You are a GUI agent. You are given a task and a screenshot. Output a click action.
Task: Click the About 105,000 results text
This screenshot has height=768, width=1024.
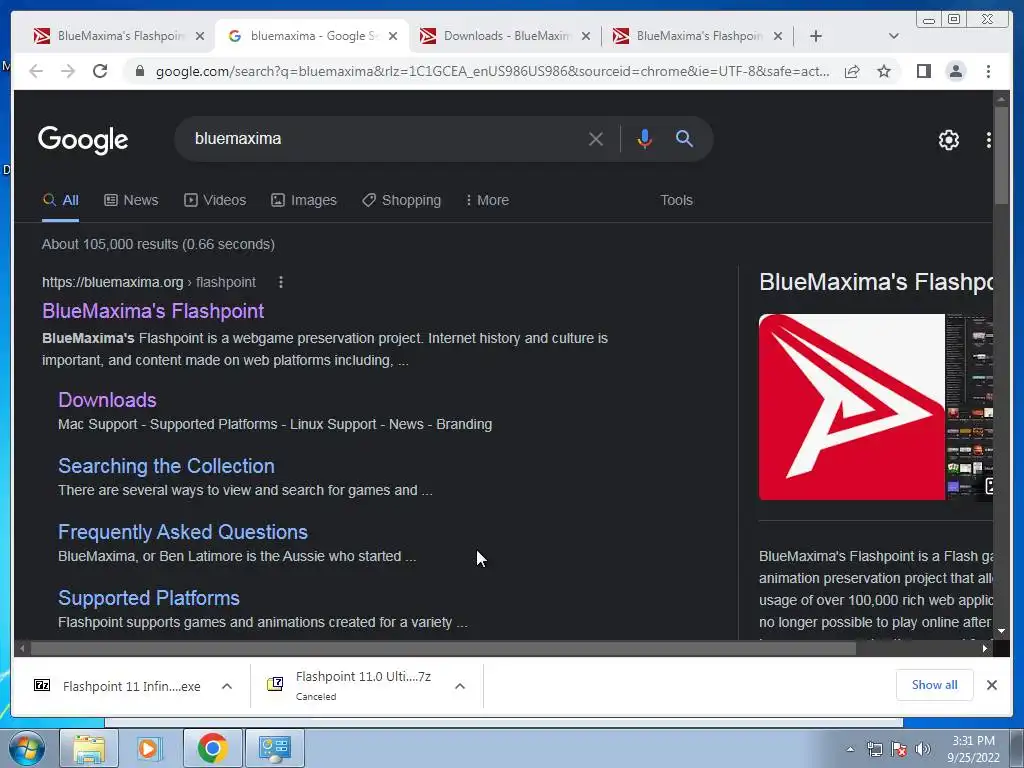pyautogui.click(x=158, y=244)
